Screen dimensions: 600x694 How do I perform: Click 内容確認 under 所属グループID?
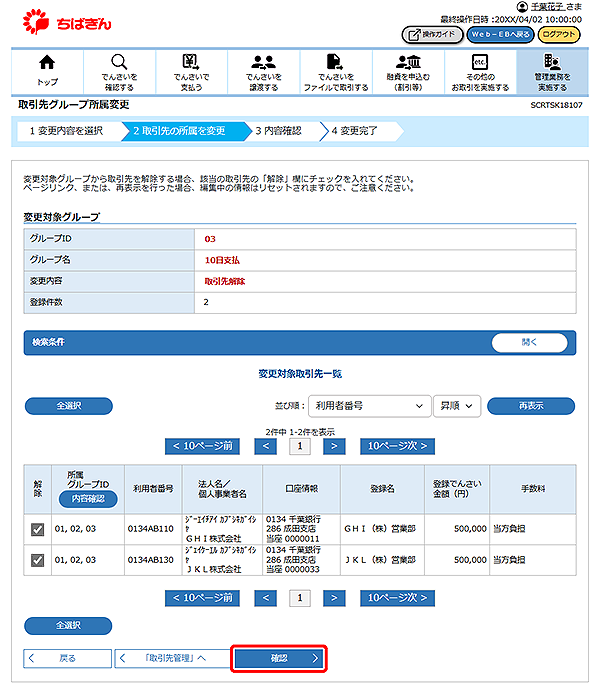point(88,497)
